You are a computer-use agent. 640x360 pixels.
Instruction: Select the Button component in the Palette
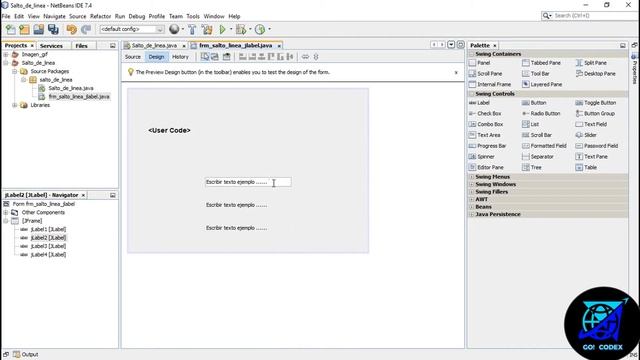(x=534, y=103)
